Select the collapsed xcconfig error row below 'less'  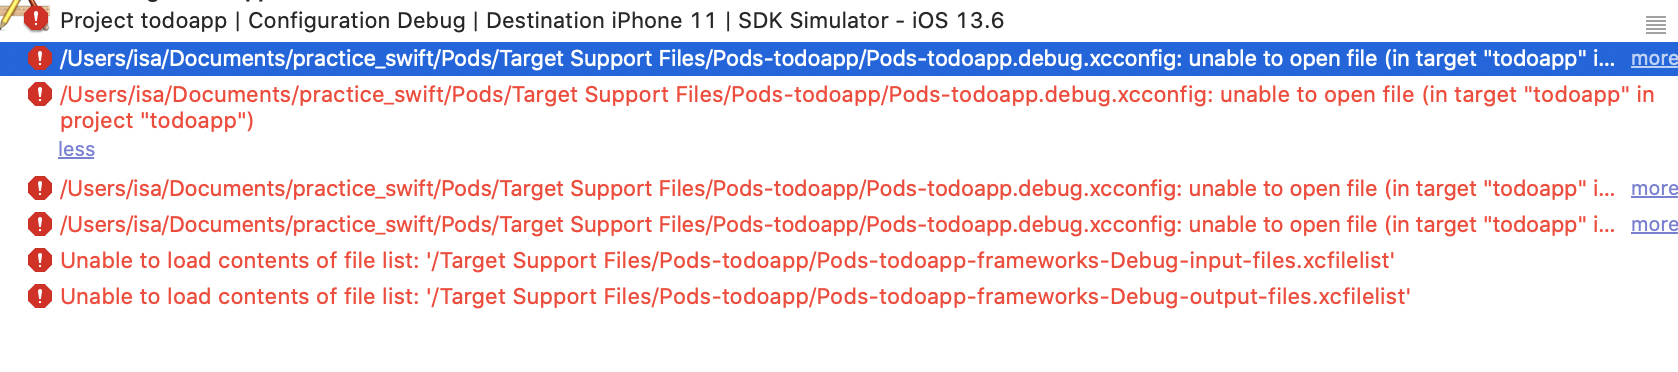838,188
